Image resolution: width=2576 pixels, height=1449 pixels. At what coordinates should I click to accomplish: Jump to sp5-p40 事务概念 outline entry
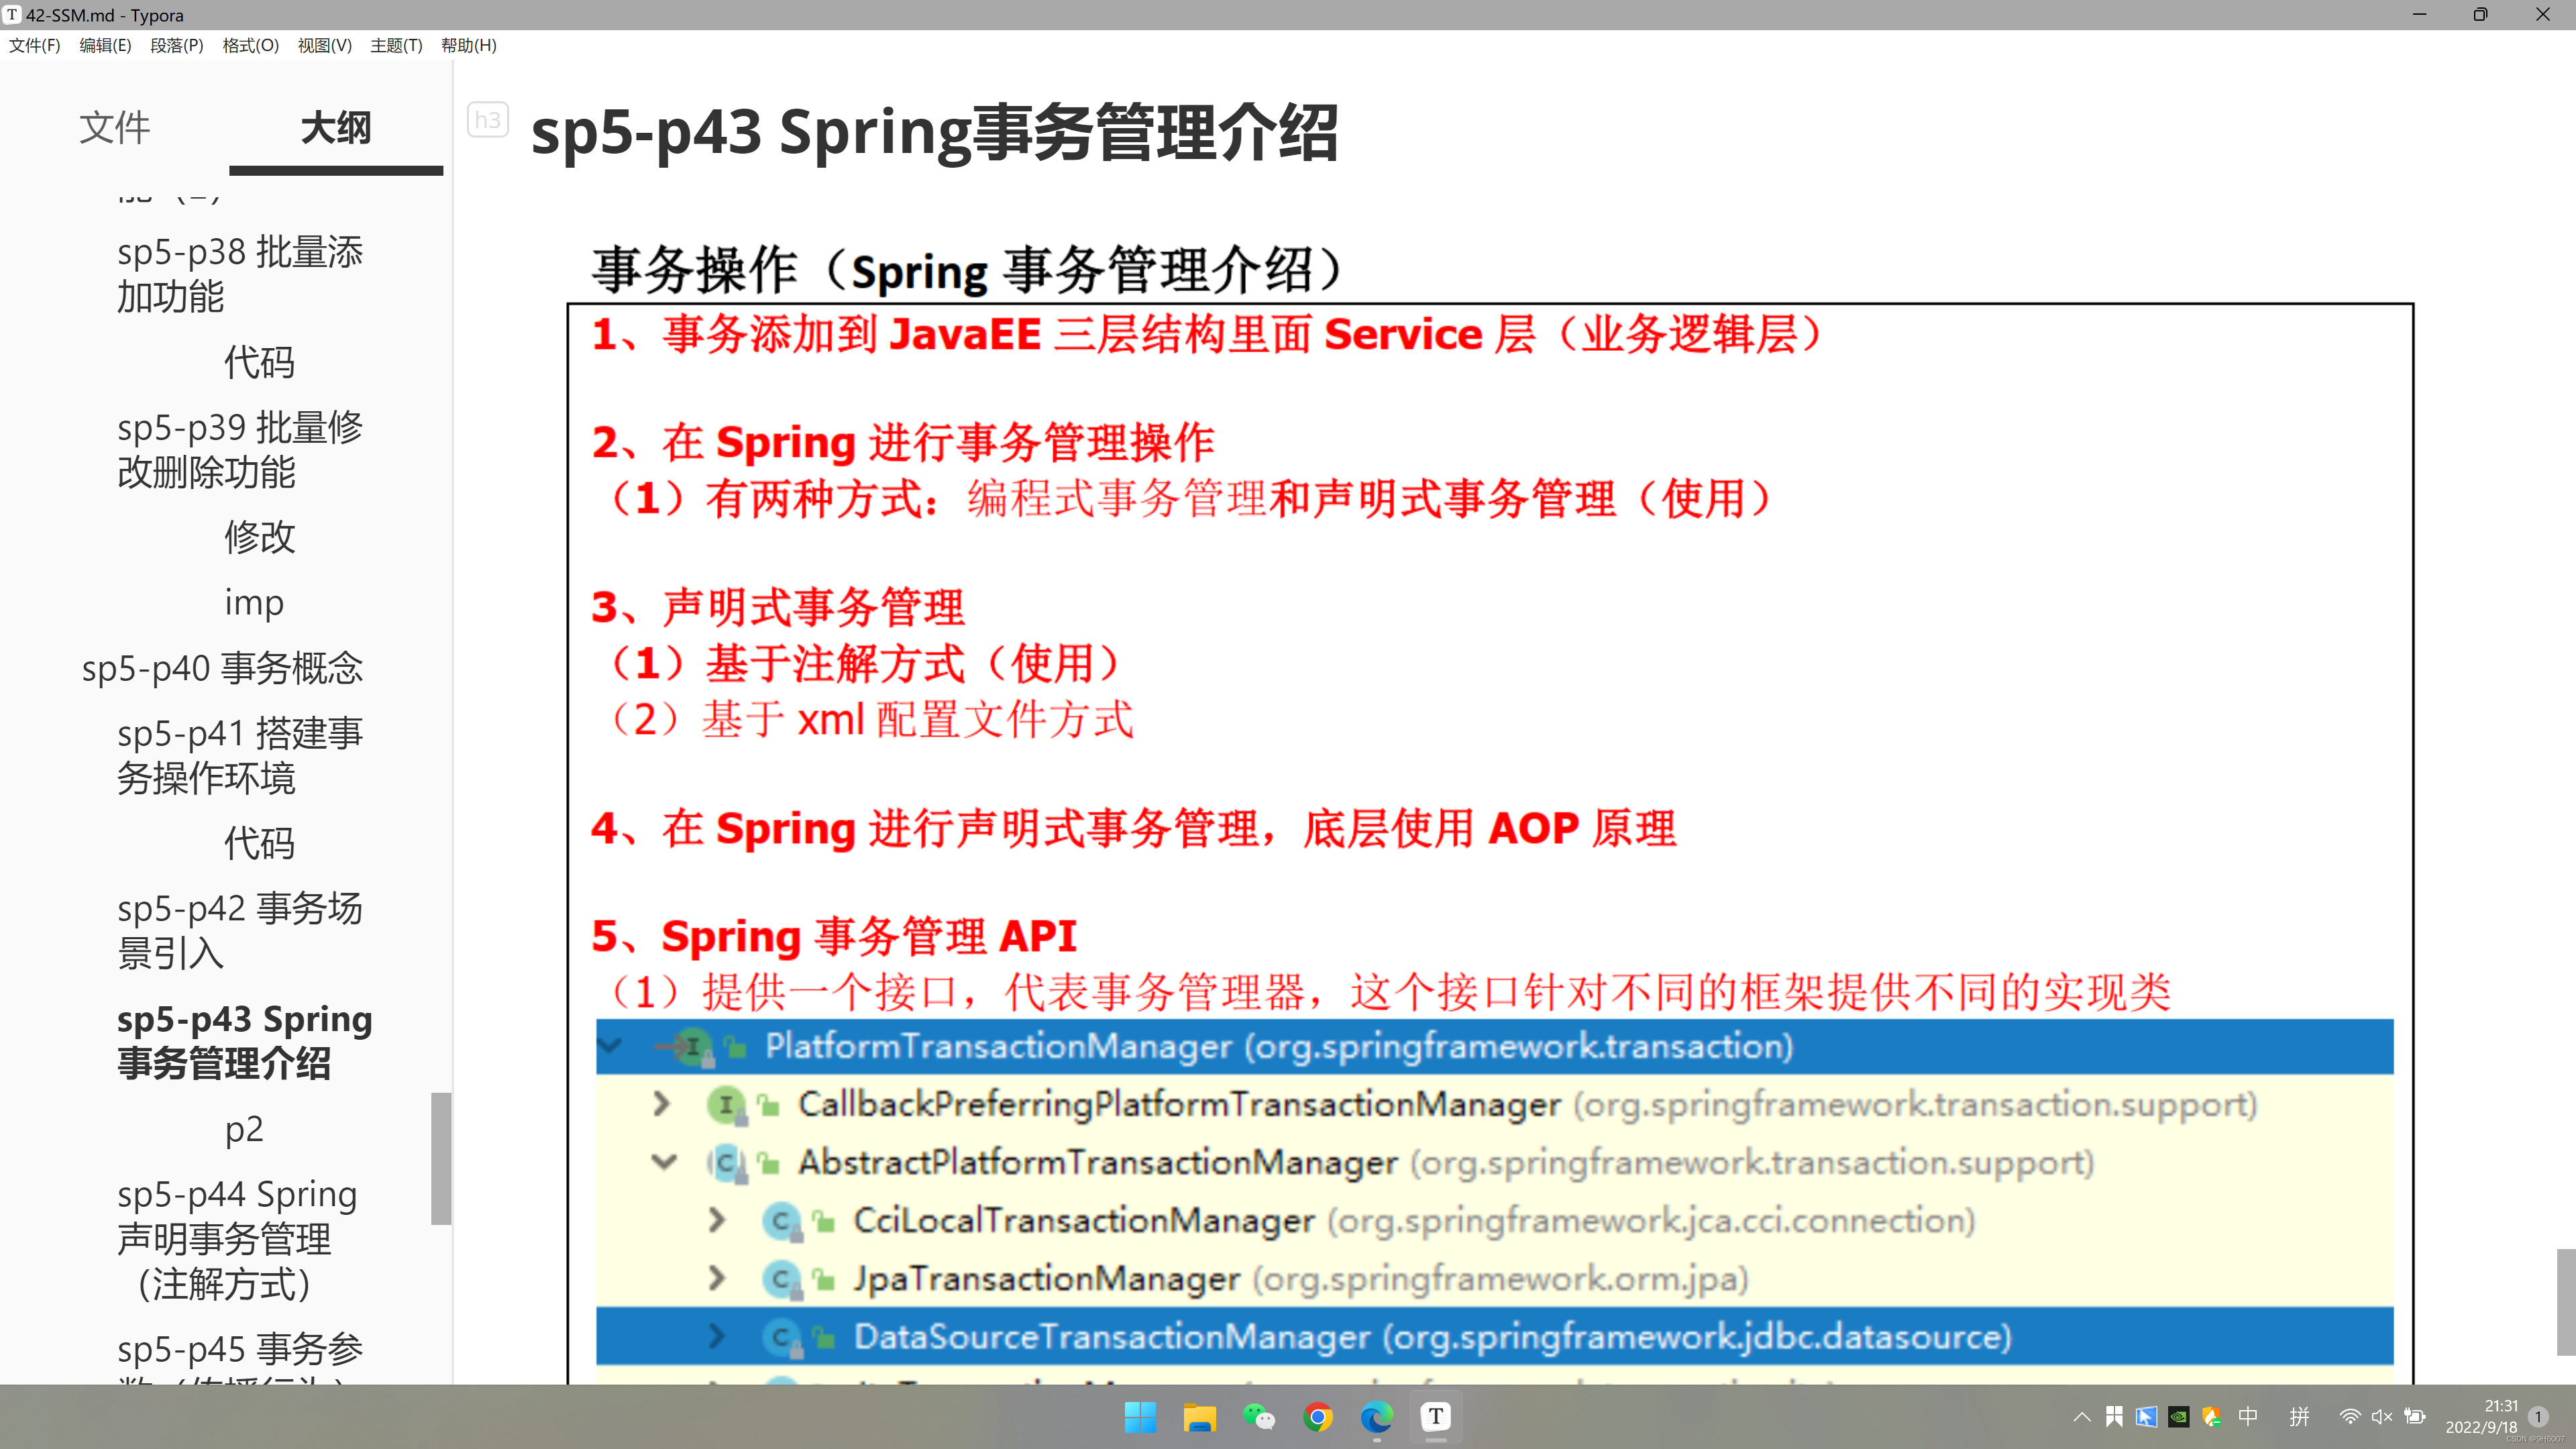click(222, 668)
